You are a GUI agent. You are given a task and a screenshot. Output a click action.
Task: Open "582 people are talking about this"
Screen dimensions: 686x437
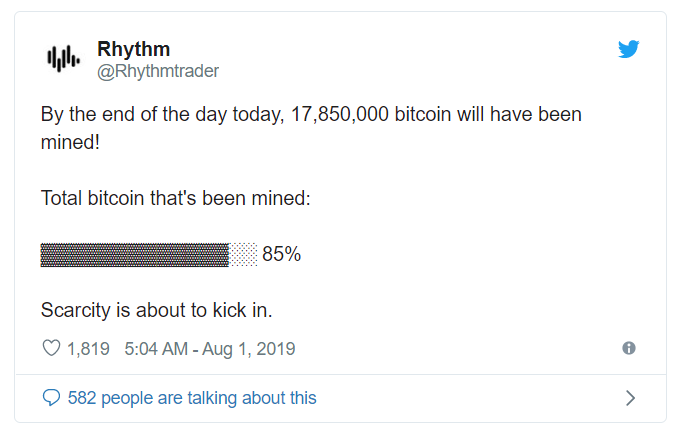tap(192, 398)
